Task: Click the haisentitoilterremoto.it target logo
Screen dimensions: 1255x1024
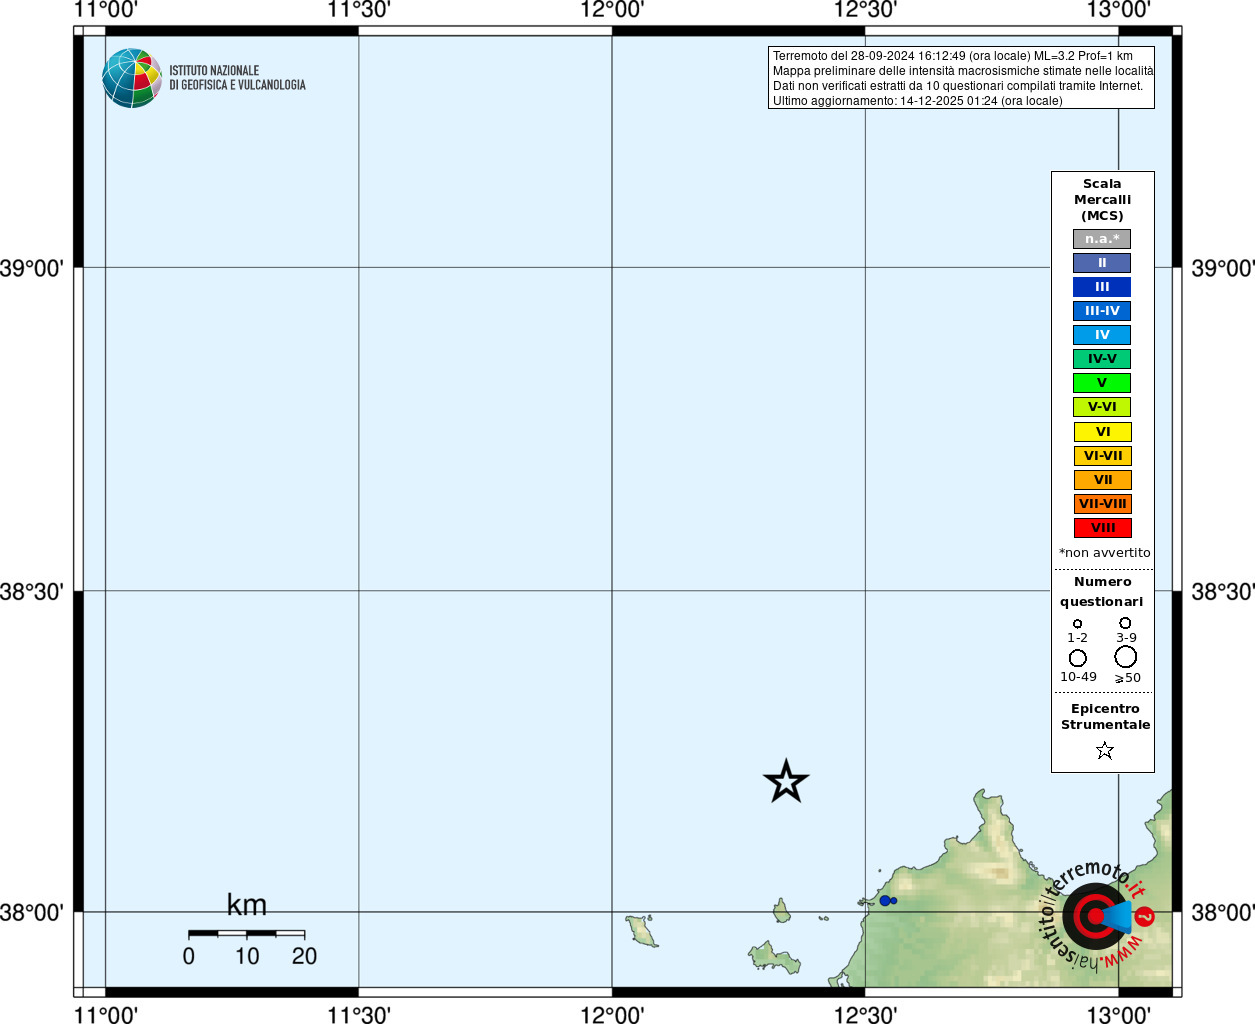Action: pyautogui.click(x=1098, y=916)
